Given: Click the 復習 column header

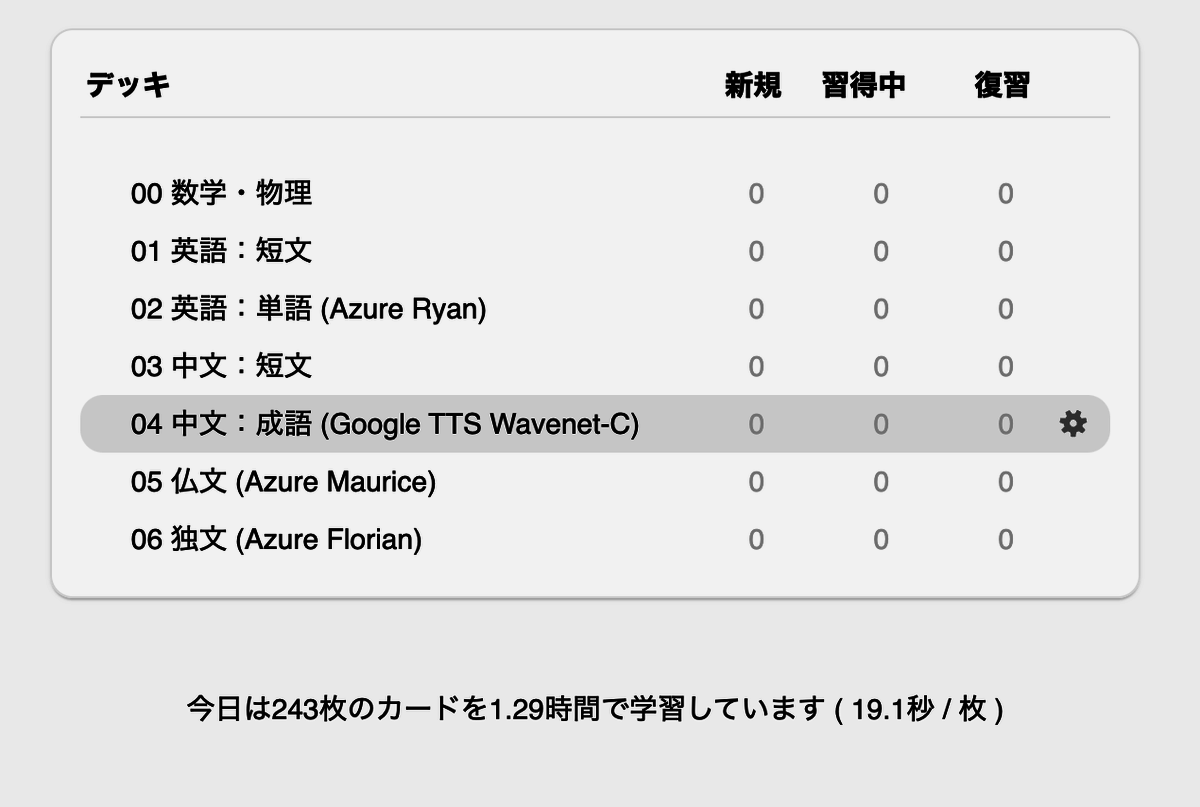Looking at the screenshot, I should pyautogui.click(x=1002, y=85).
